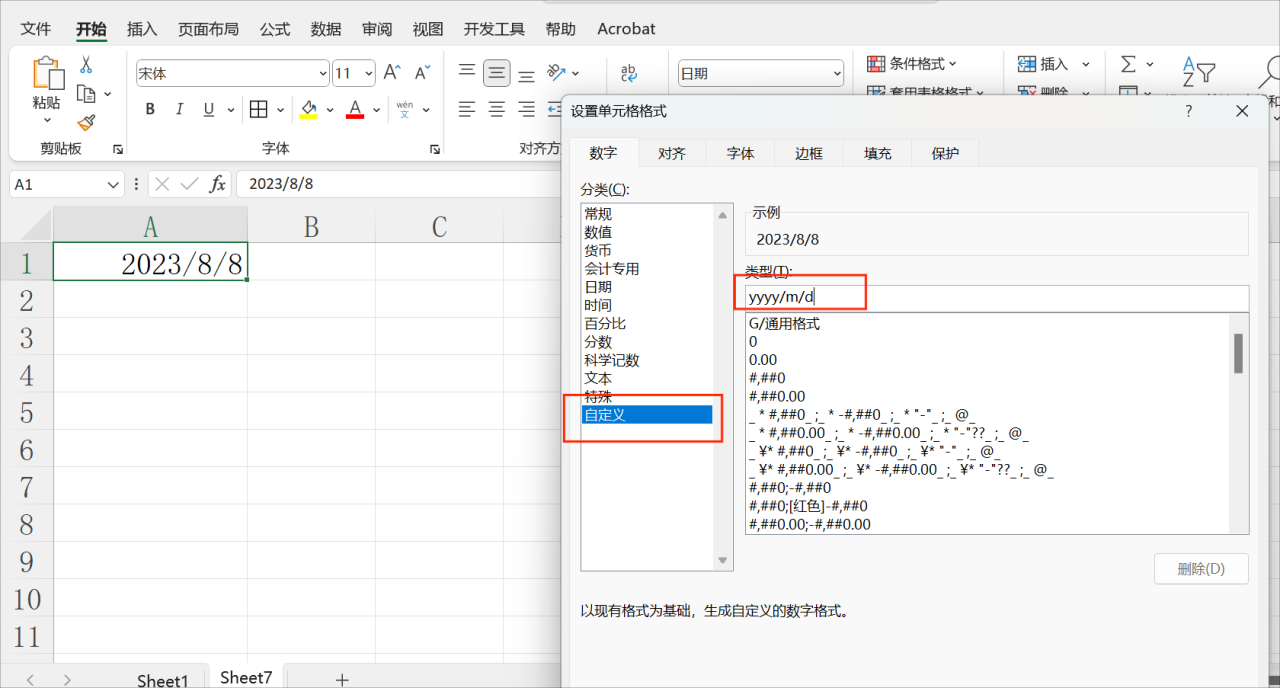
Task: Click the wrap text abc icon
Action: pos(629,72)
